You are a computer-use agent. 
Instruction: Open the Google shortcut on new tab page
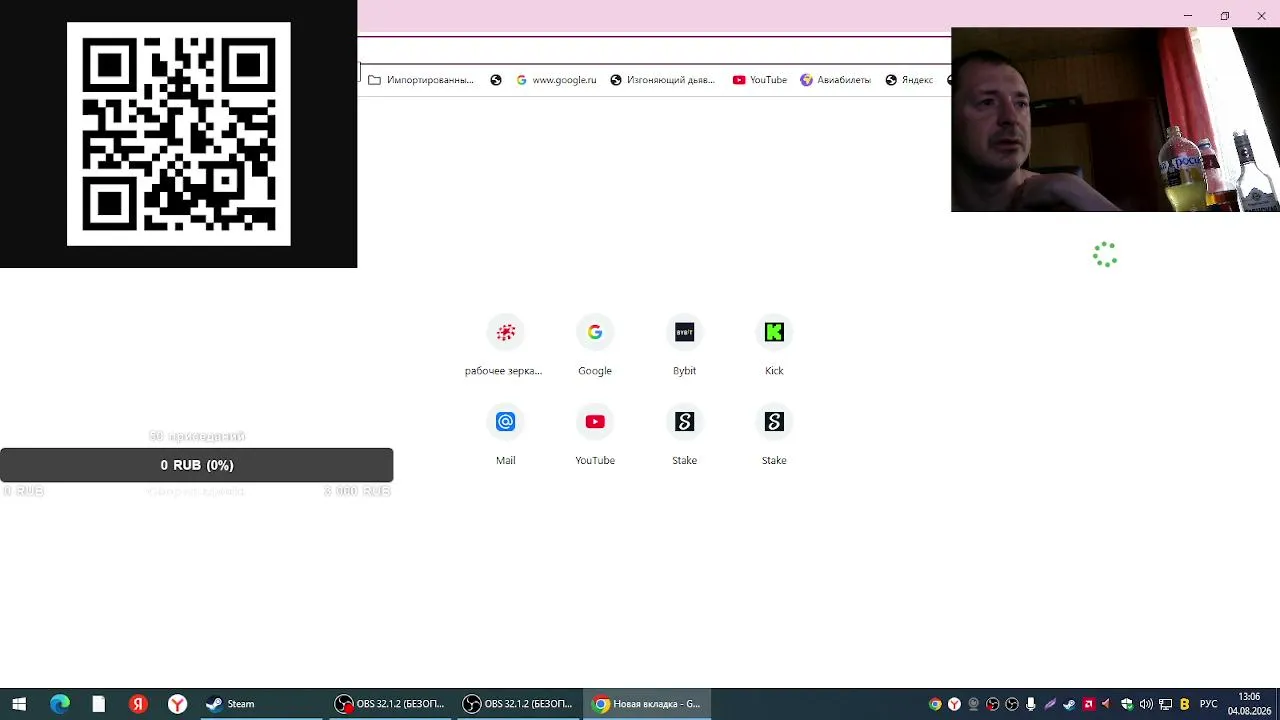pos(595,346)
